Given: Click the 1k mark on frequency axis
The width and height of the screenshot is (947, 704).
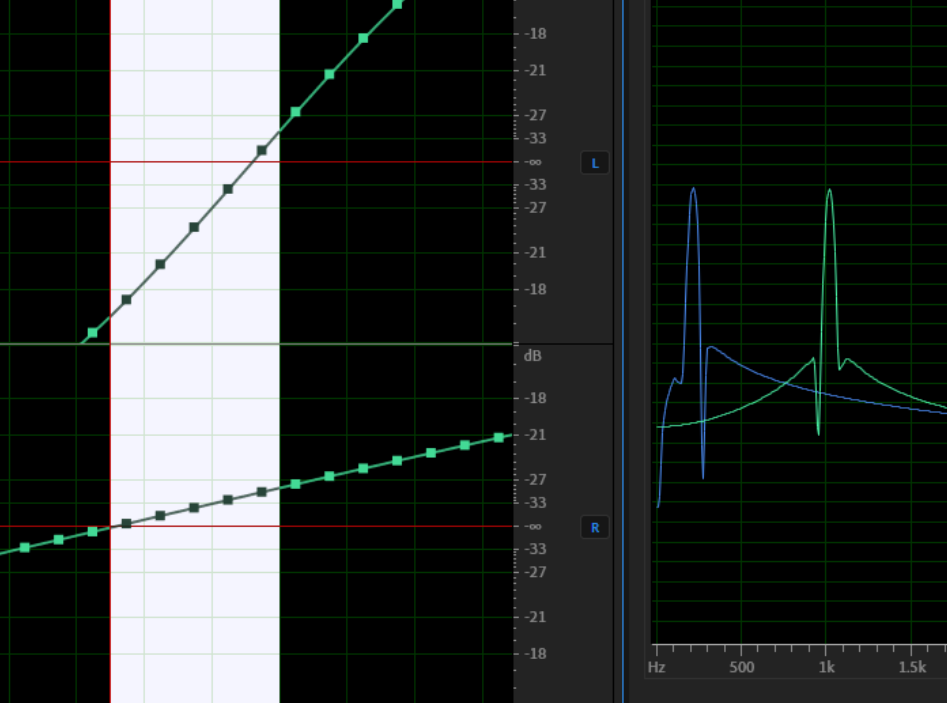Looking at the screenshot, I should [x=826, y=667].
